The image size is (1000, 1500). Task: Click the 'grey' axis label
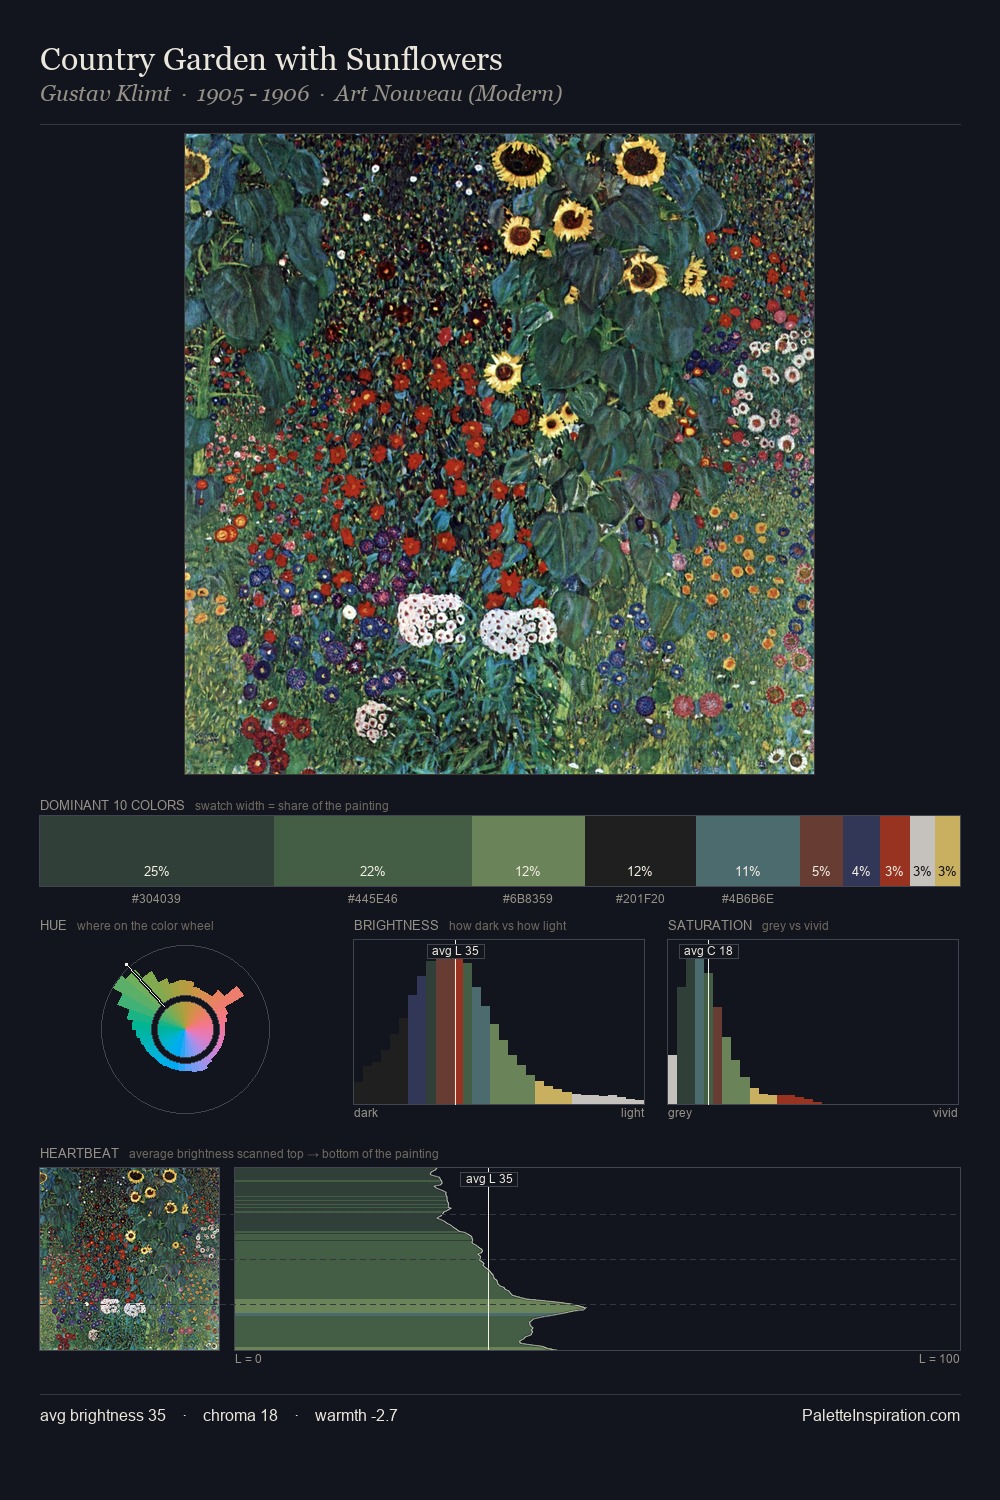[680, 1113]
